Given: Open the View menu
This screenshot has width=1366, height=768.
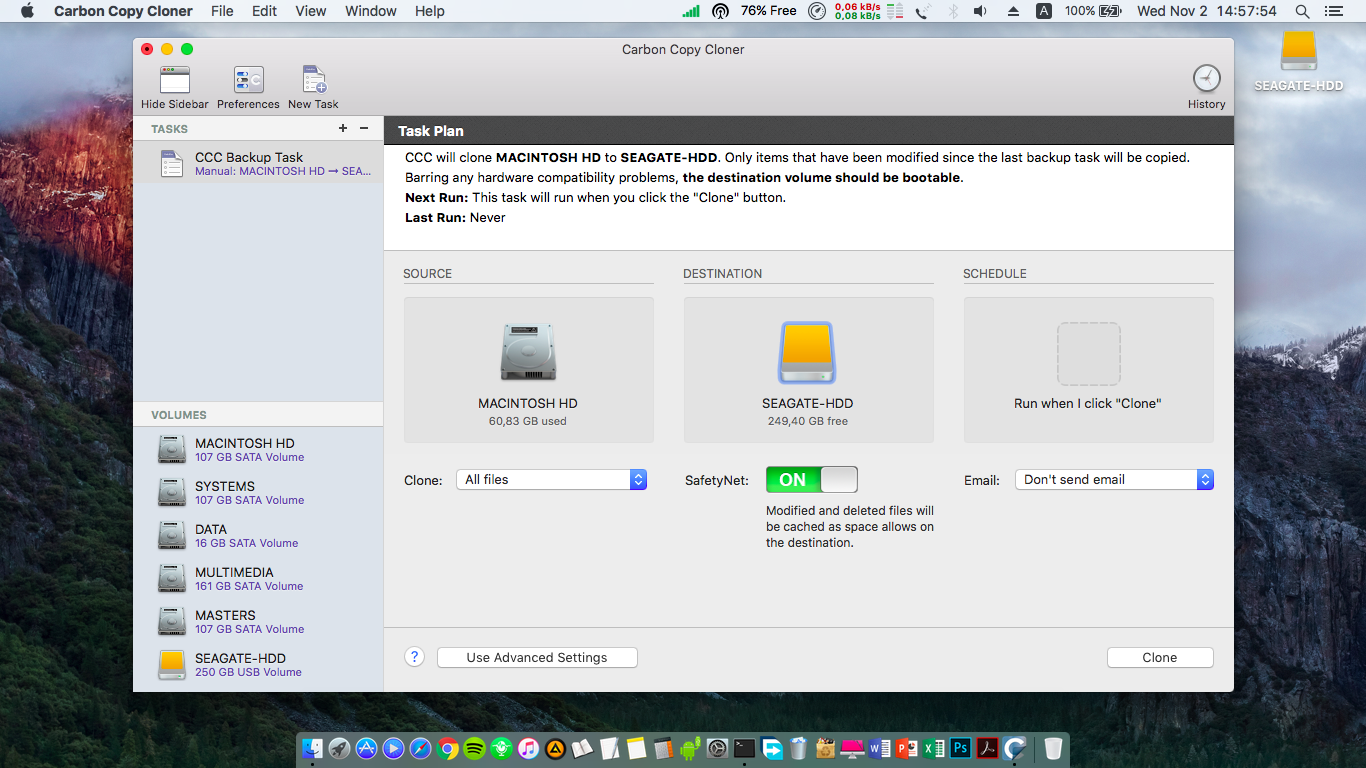Looking at the screenshot, I should pos(311,11).
